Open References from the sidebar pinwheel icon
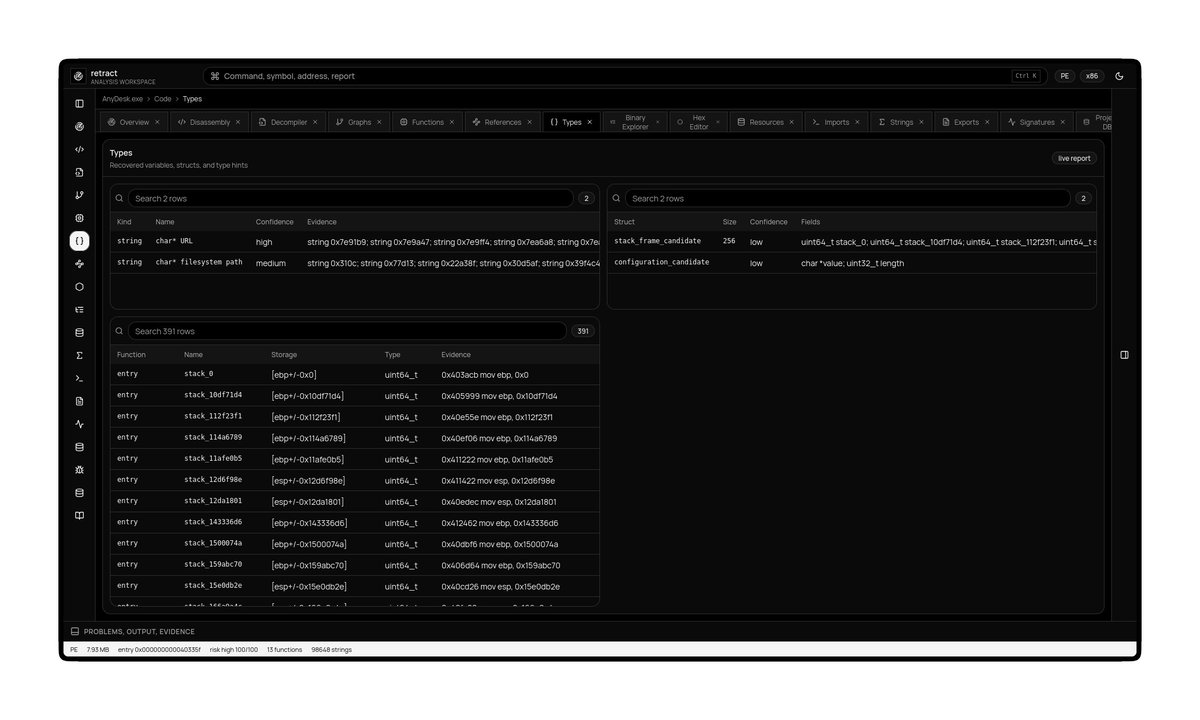The image size is (1200, 720). 79,264
